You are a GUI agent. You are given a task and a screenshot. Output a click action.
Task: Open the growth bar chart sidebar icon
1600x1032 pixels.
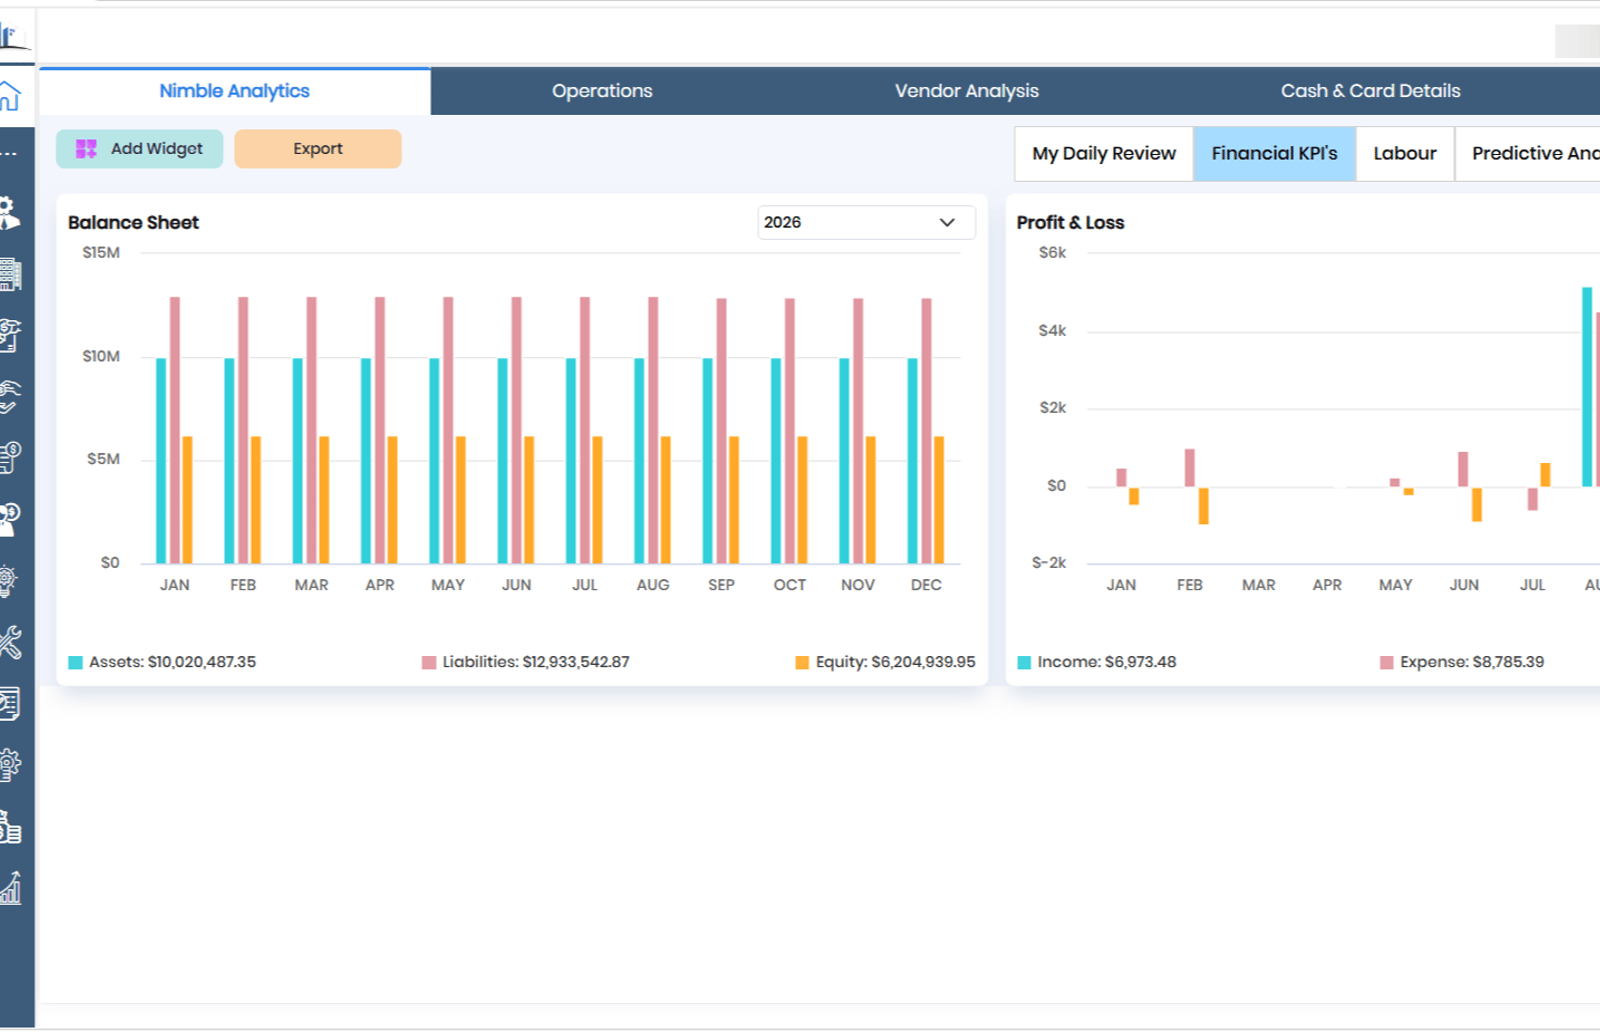coord(10,888)
